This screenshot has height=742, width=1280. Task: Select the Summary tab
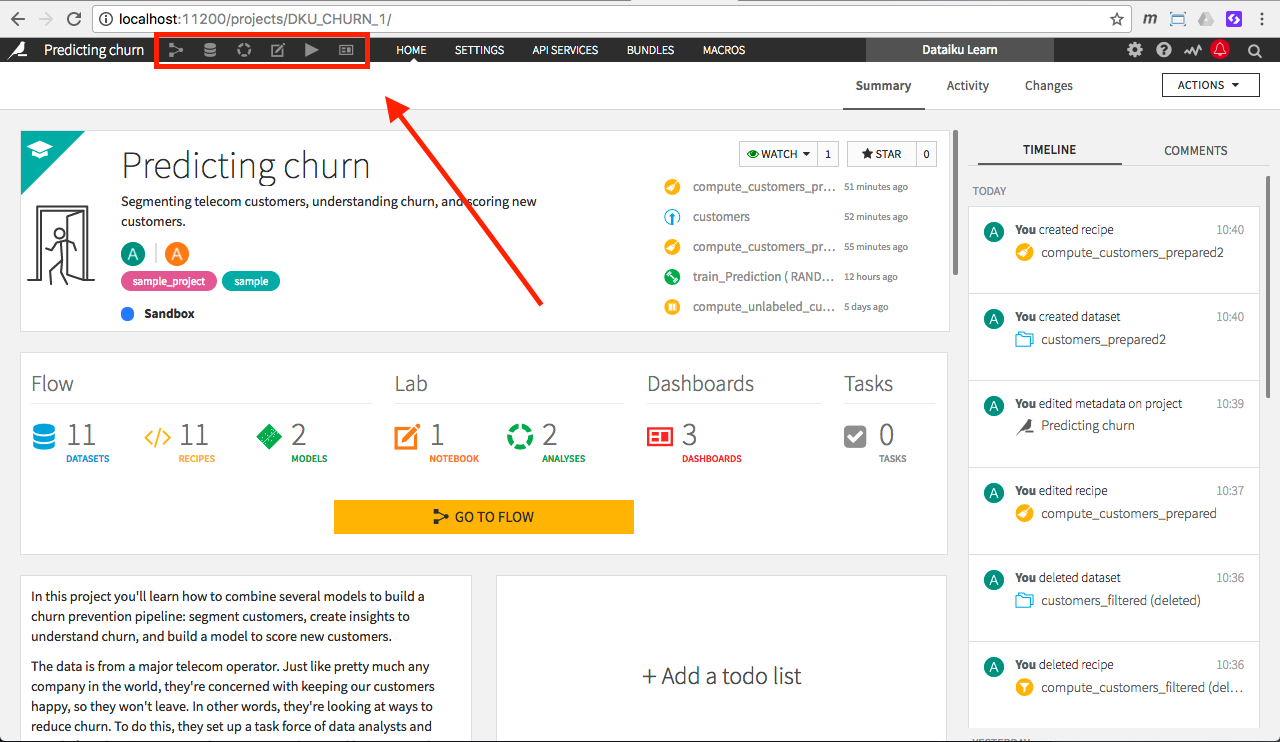coord(883,86)
